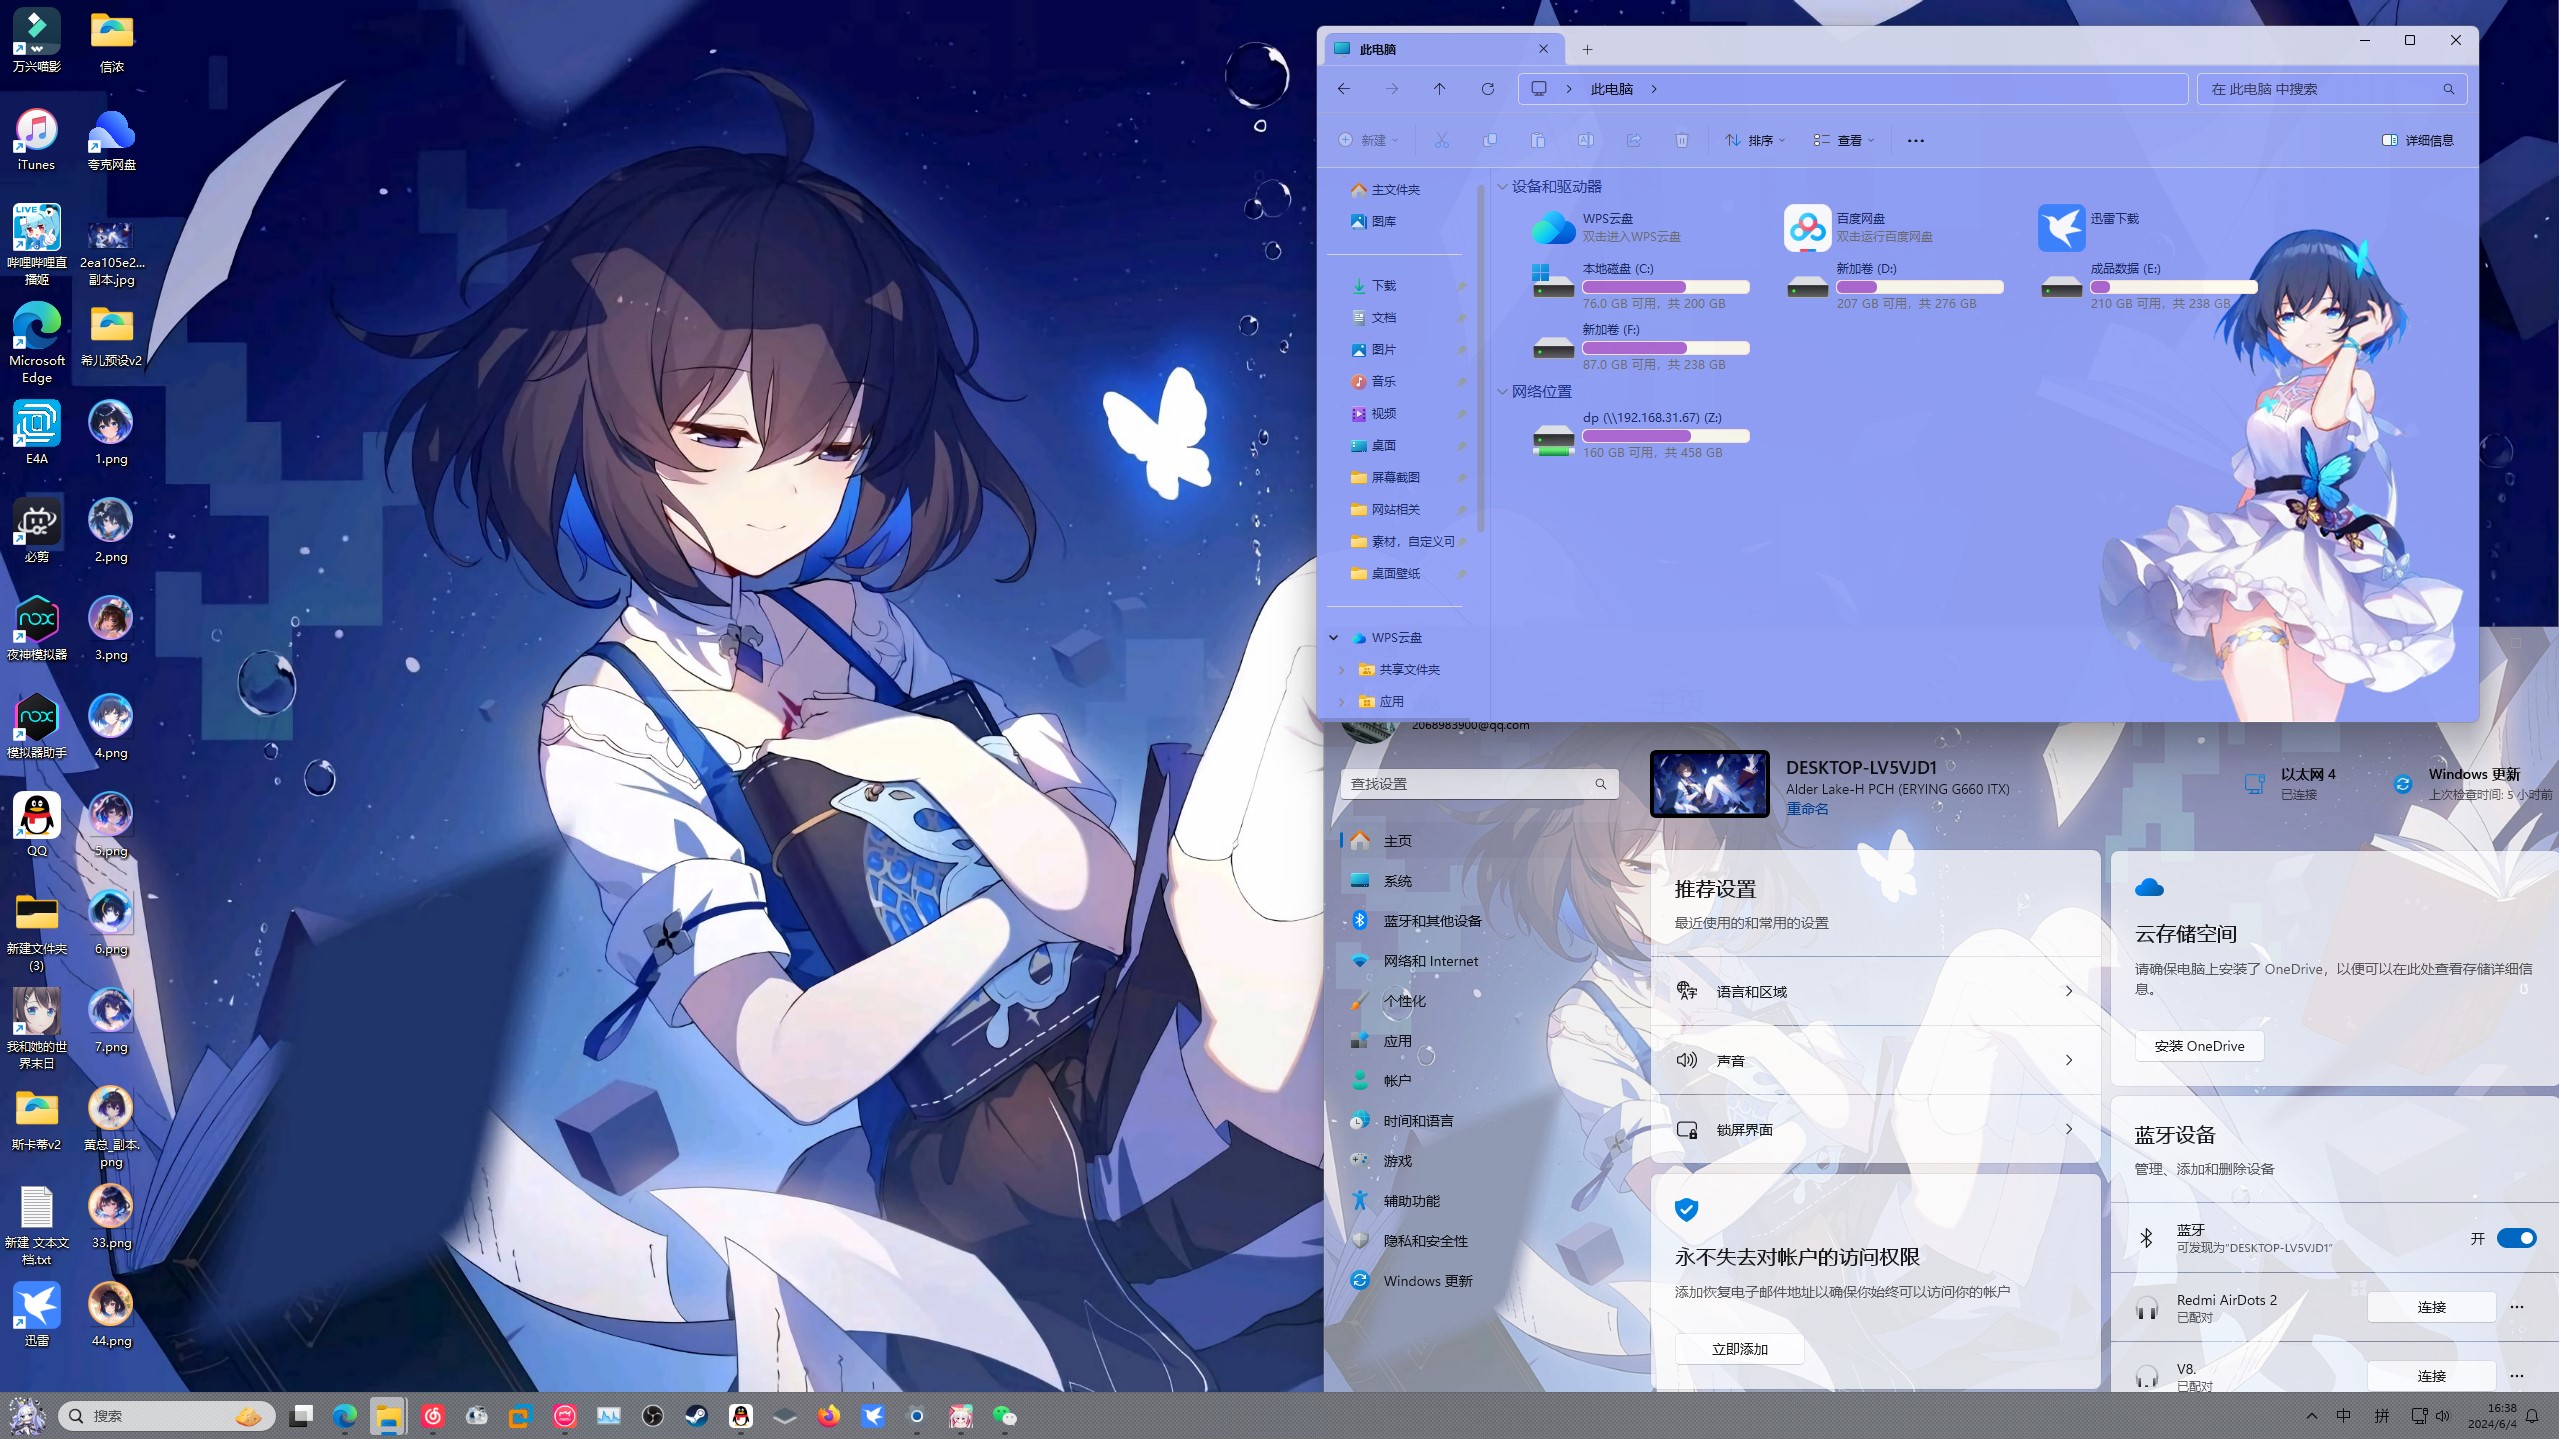This screenshot has height=1439, width=2559.
Task: Expand the 共享文件夹 tree node
Action: coord(1342,669)
